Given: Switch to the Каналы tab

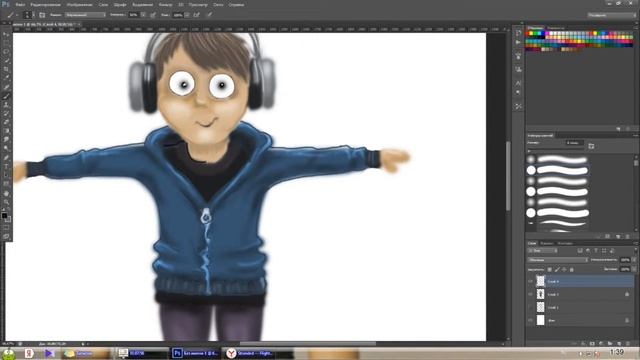Looking at the screenshot, I should tap(547, 243).
